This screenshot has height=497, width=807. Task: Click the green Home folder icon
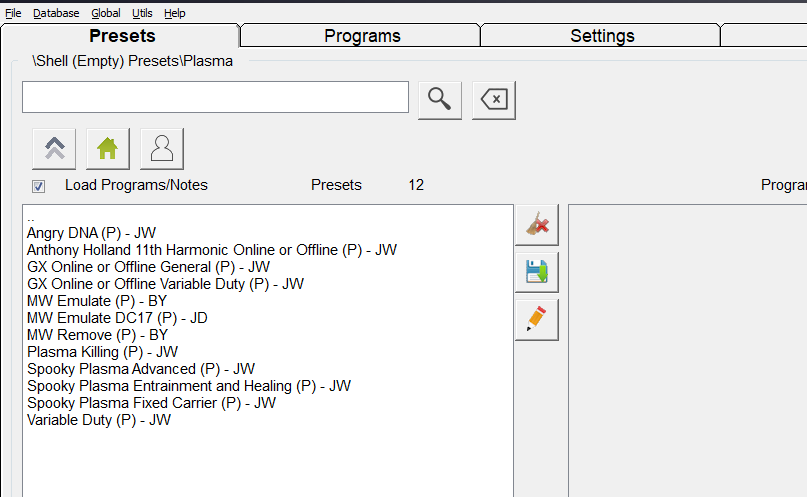(x=108, y=149)
